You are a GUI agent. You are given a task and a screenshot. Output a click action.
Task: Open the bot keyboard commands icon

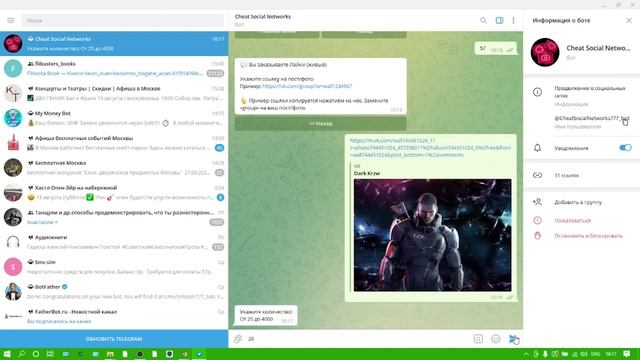(478, 339)
